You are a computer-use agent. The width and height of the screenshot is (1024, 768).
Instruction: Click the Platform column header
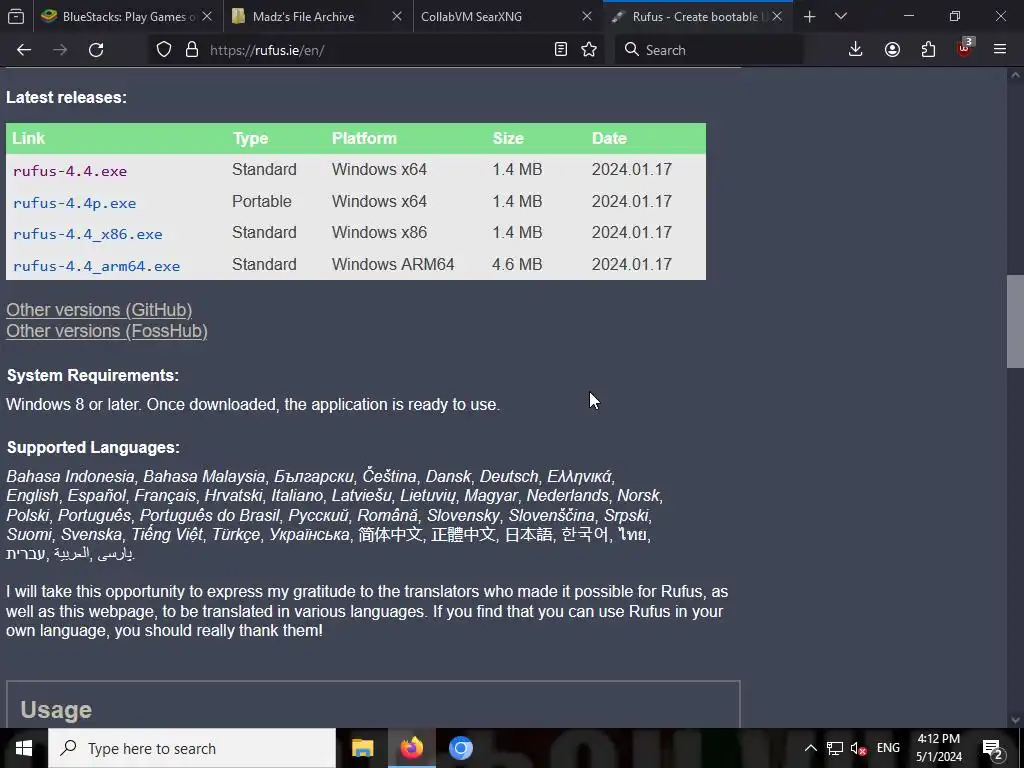click(364, 138)
